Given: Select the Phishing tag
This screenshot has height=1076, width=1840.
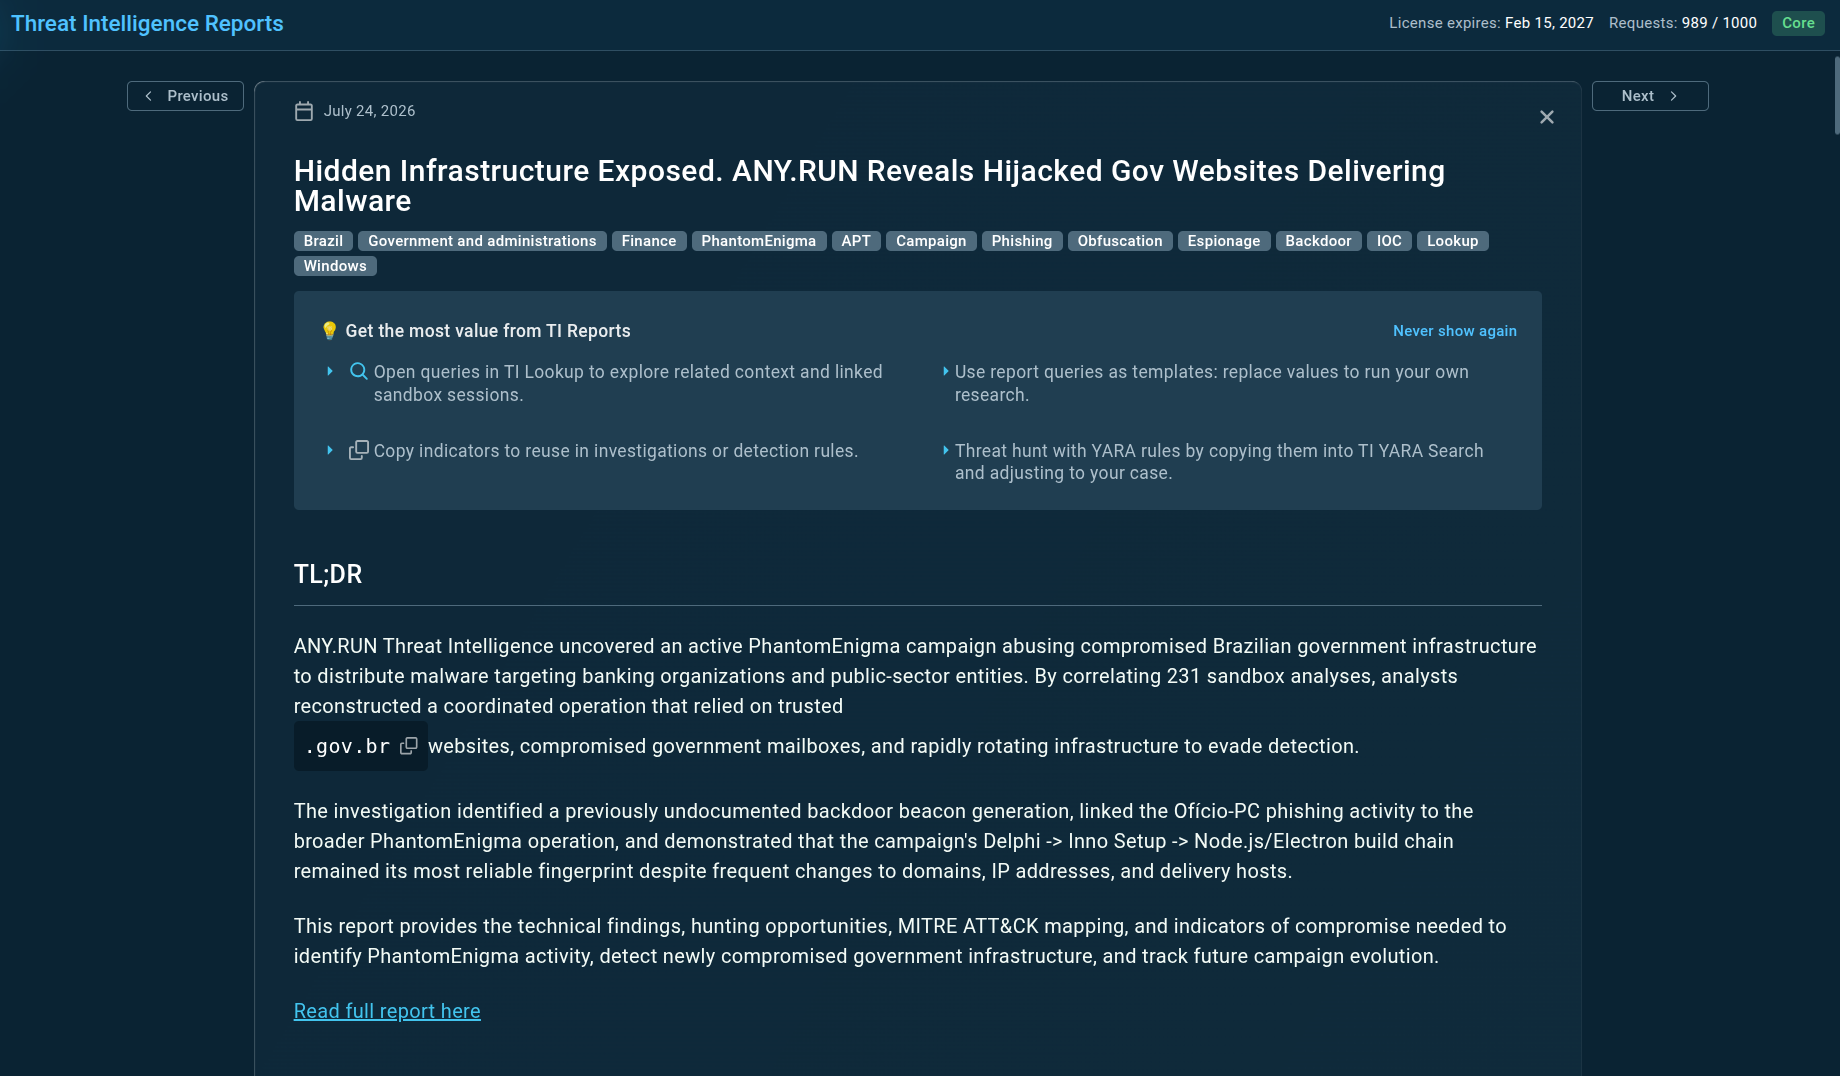Looking at the screenshot, I should point(1022,241).
